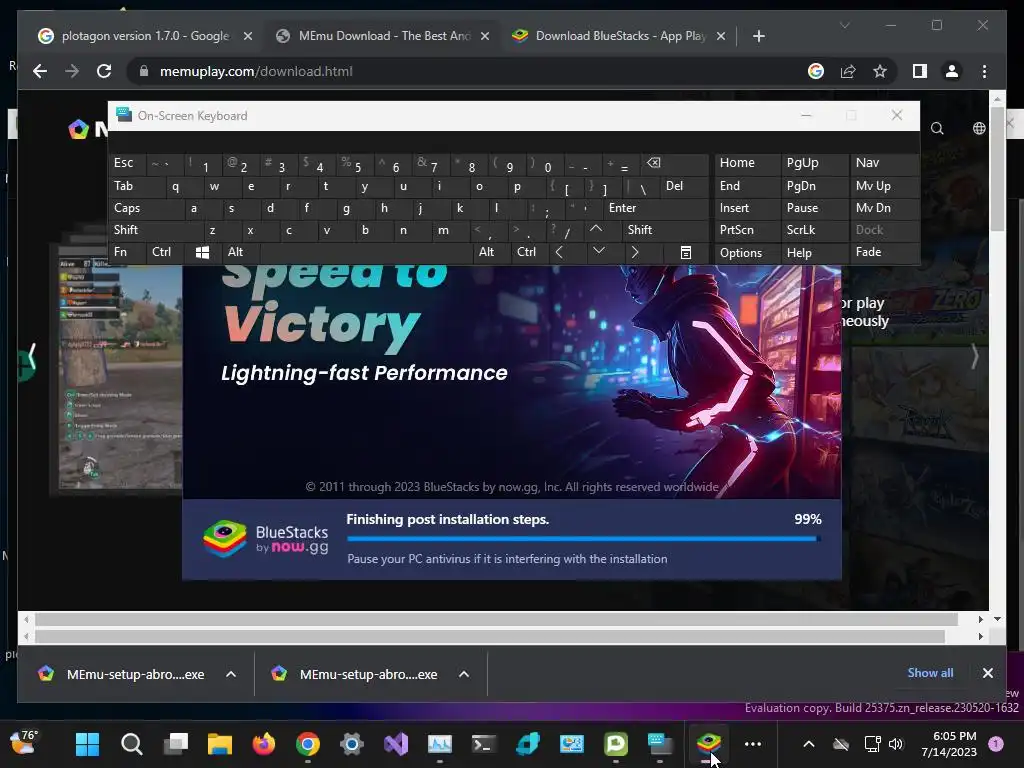1024x768 pixels.
Task: Go back to previous page in Chrome
Action: [40, 71]
